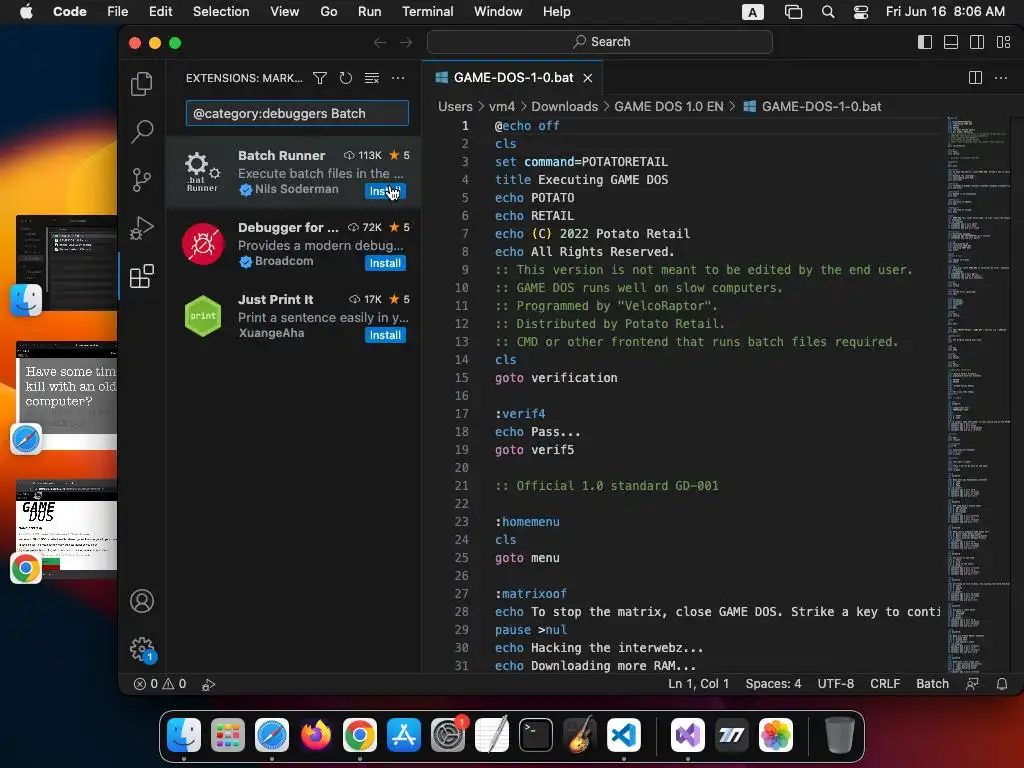Split the editor to the right
The height and width of the screenshot is (768, 1024).
coord(975,78)
